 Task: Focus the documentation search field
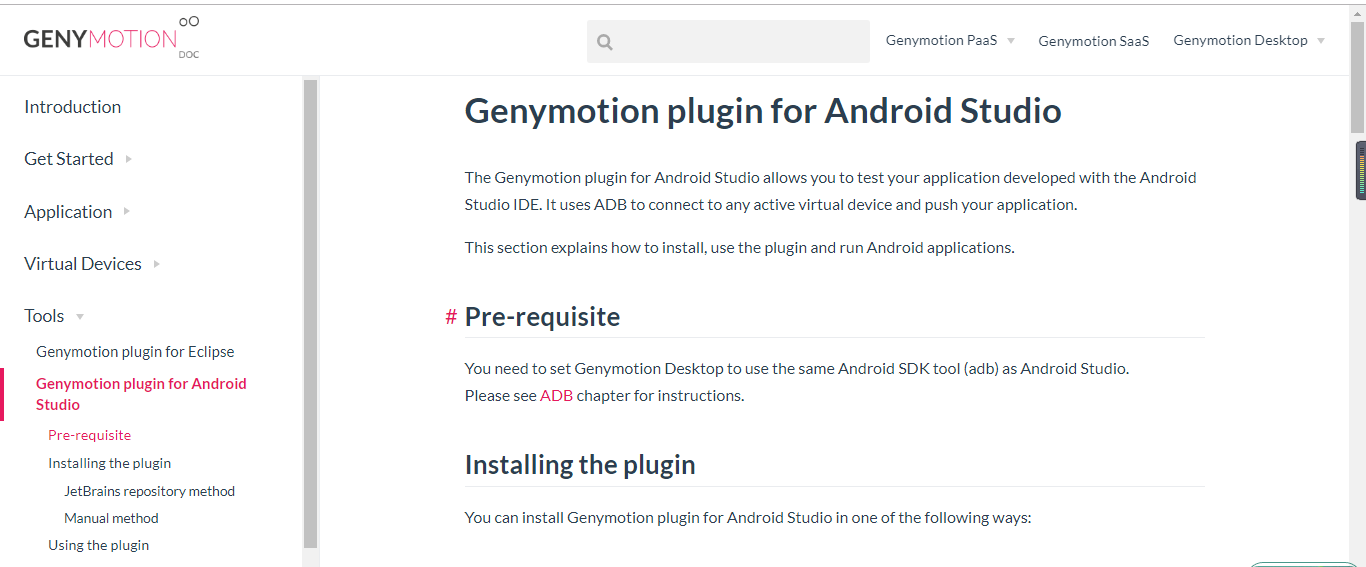pos(728,42)
